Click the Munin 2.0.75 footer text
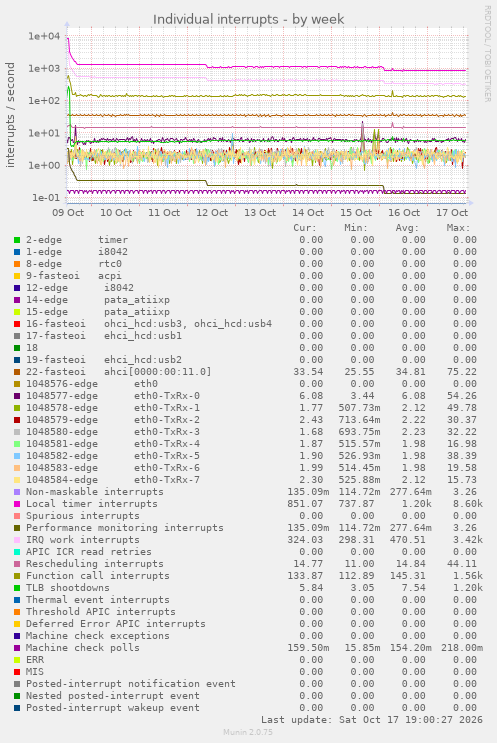The image size is (497, 743). coord(248,732)
